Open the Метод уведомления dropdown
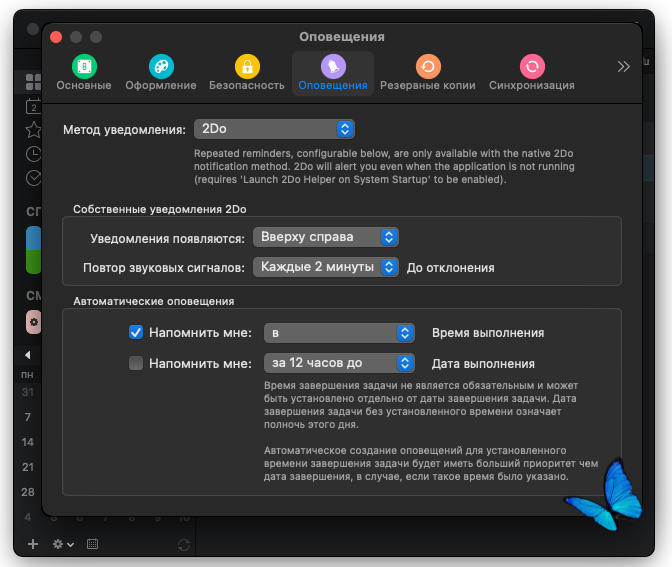 point(274,129)
